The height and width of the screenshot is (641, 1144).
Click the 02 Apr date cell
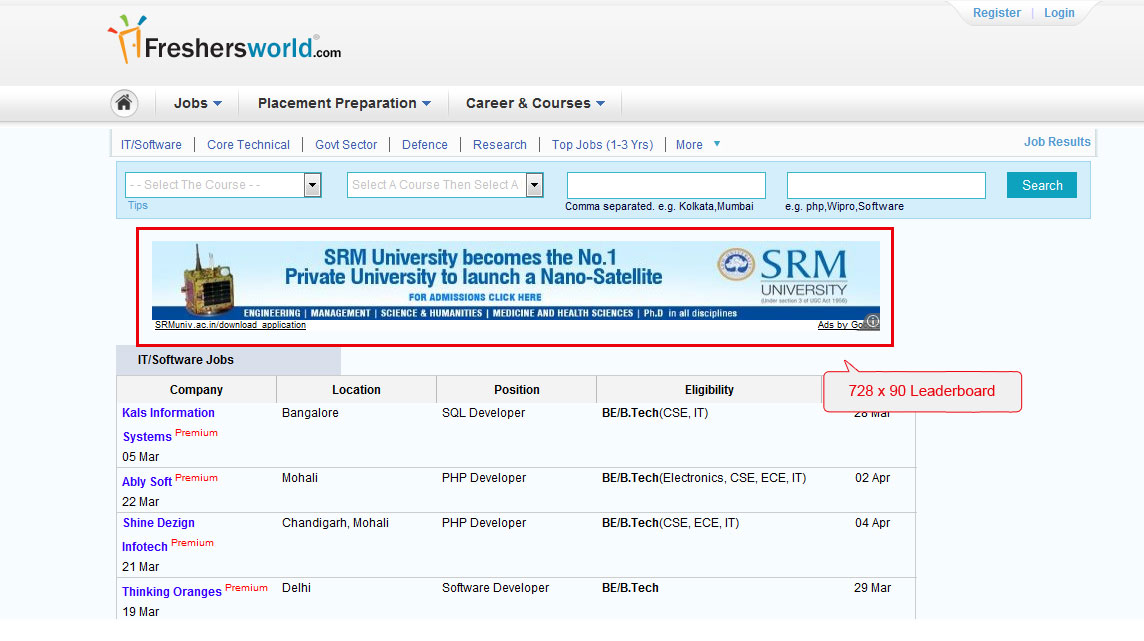tap(873, 478)
